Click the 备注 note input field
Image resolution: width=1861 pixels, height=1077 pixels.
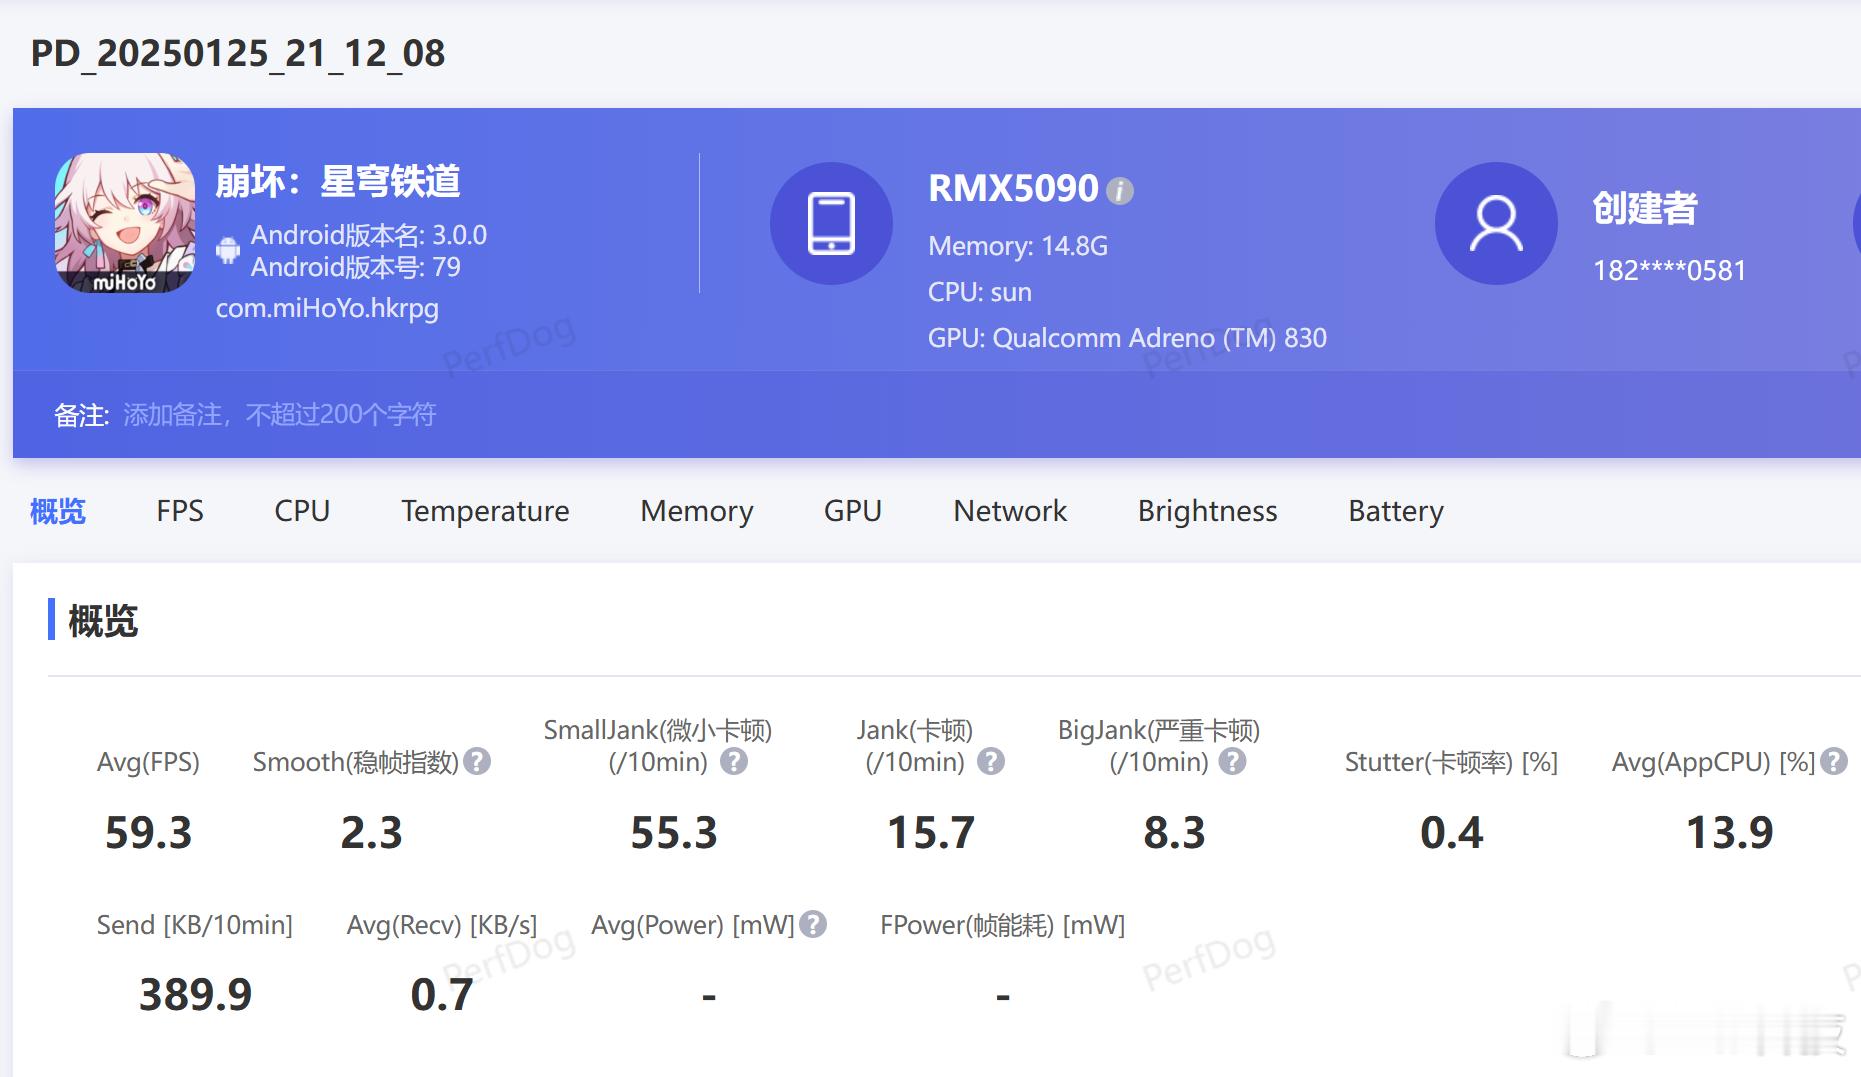[280, 415]
